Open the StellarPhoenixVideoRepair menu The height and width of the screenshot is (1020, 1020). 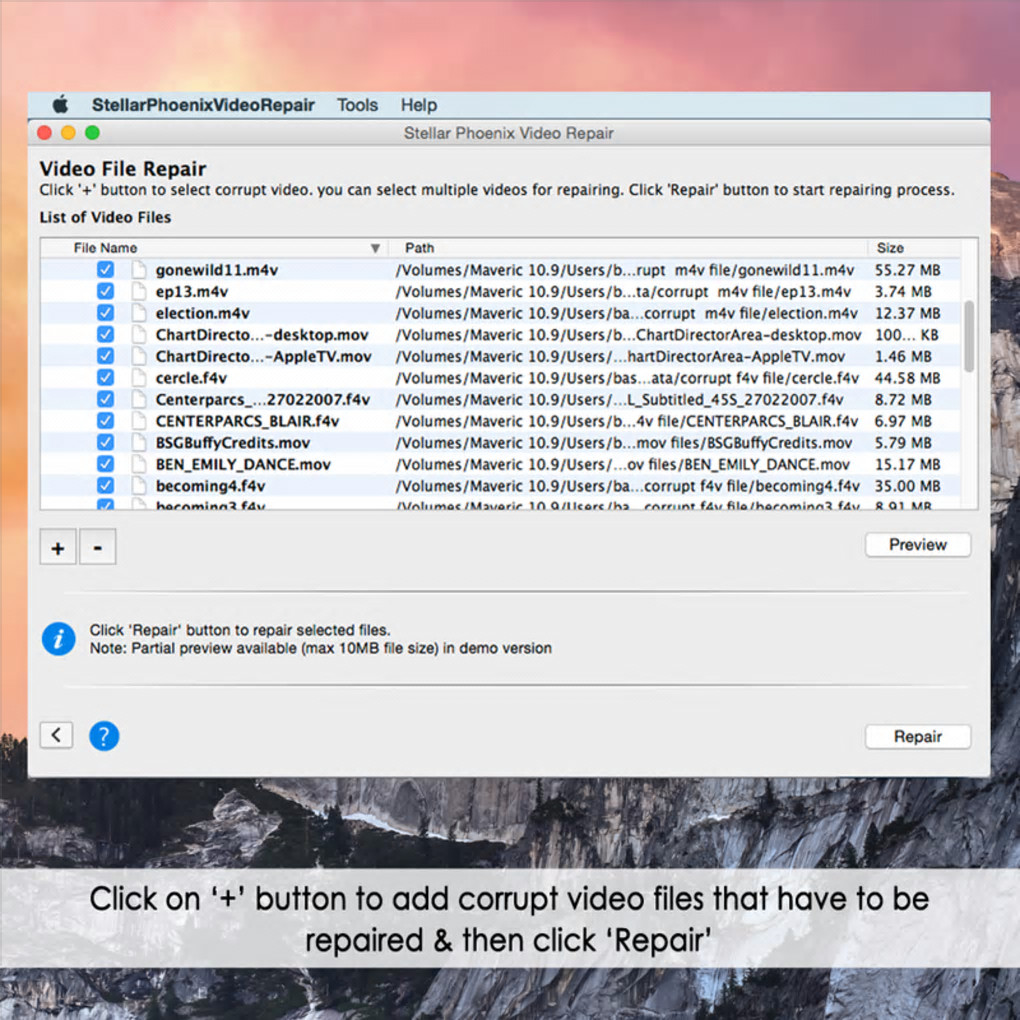coord(203,105)
